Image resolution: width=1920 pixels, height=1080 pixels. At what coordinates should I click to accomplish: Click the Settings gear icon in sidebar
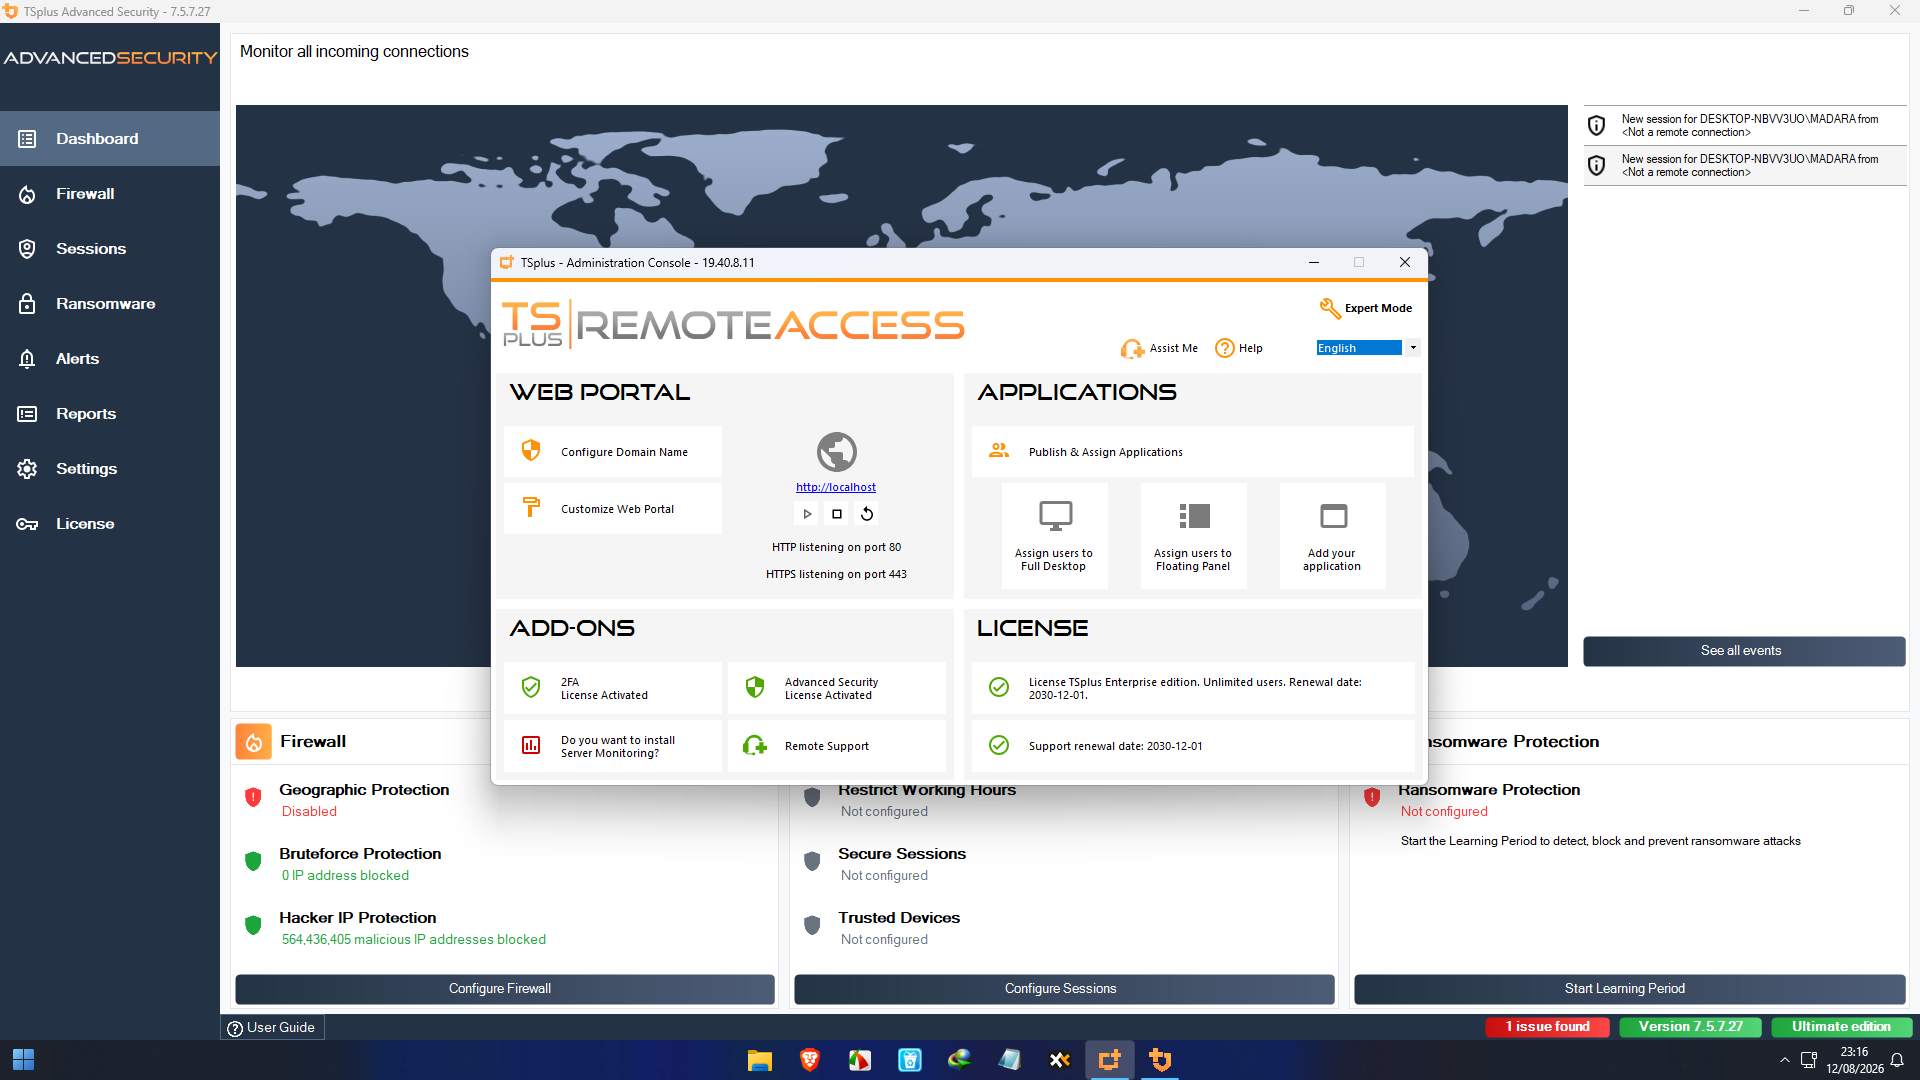[x=27, y=469]
